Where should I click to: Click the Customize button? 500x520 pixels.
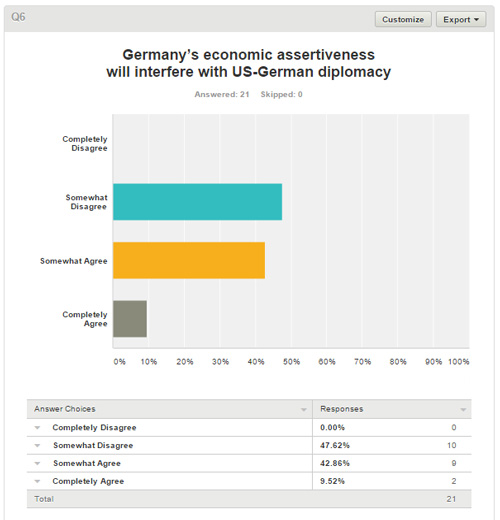tap(403, 19)
